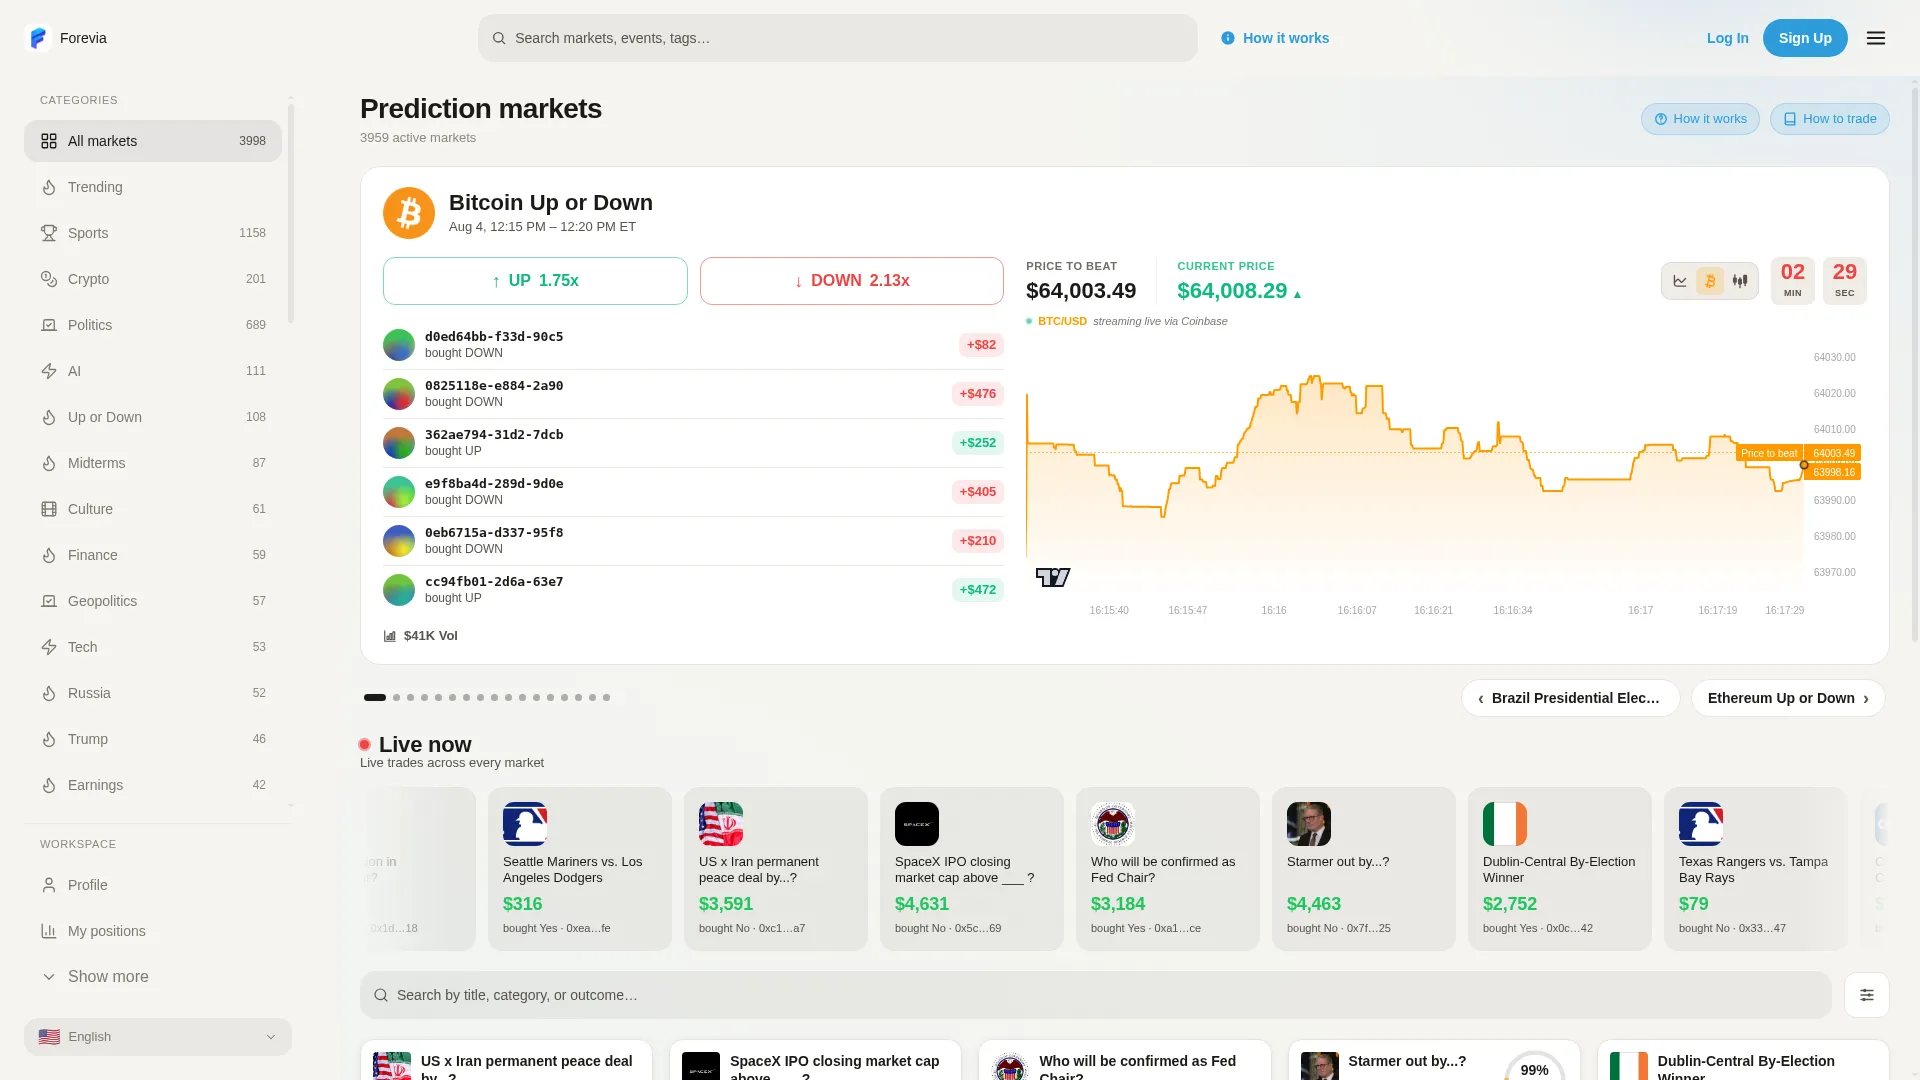
Task: Open the English language dropdown
Action: [158, 1037]
